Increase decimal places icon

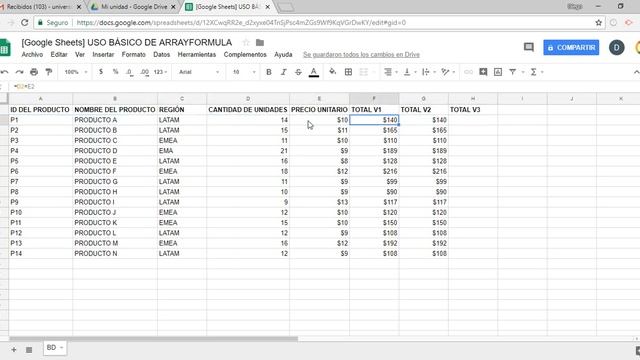point(144,72)
